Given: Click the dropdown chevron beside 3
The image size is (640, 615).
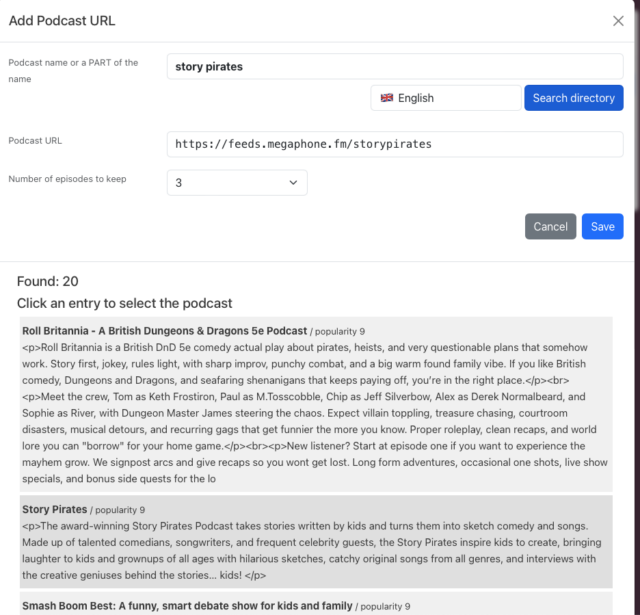Looking at the screenshot, I should [293, 183].
